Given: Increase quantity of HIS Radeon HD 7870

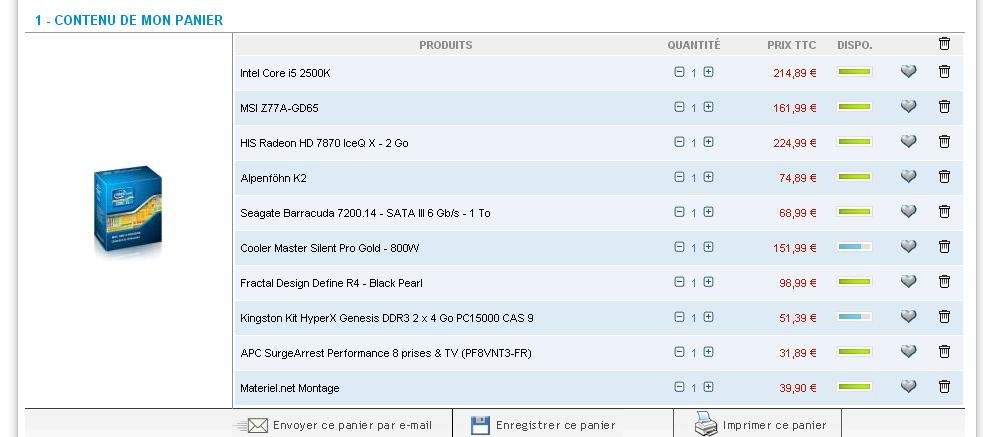Looking at the screenshot, I should (x=708, y=143).
